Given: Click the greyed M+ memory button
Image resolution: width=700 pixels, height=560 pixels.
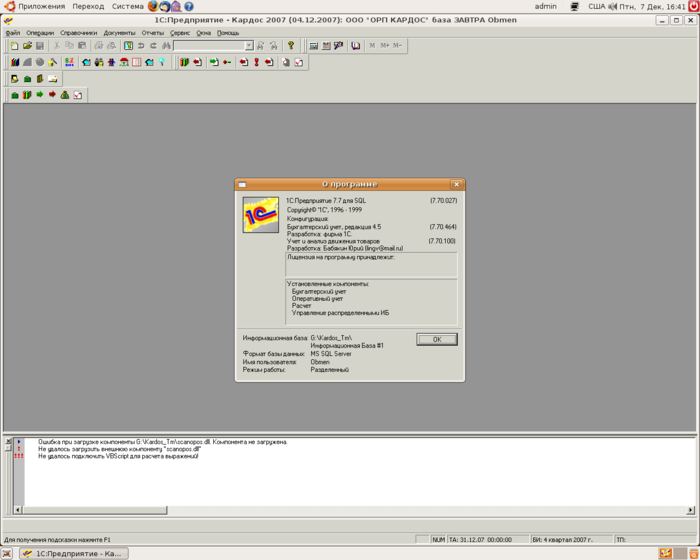Looking at the screenshot, I should point(385,46).
